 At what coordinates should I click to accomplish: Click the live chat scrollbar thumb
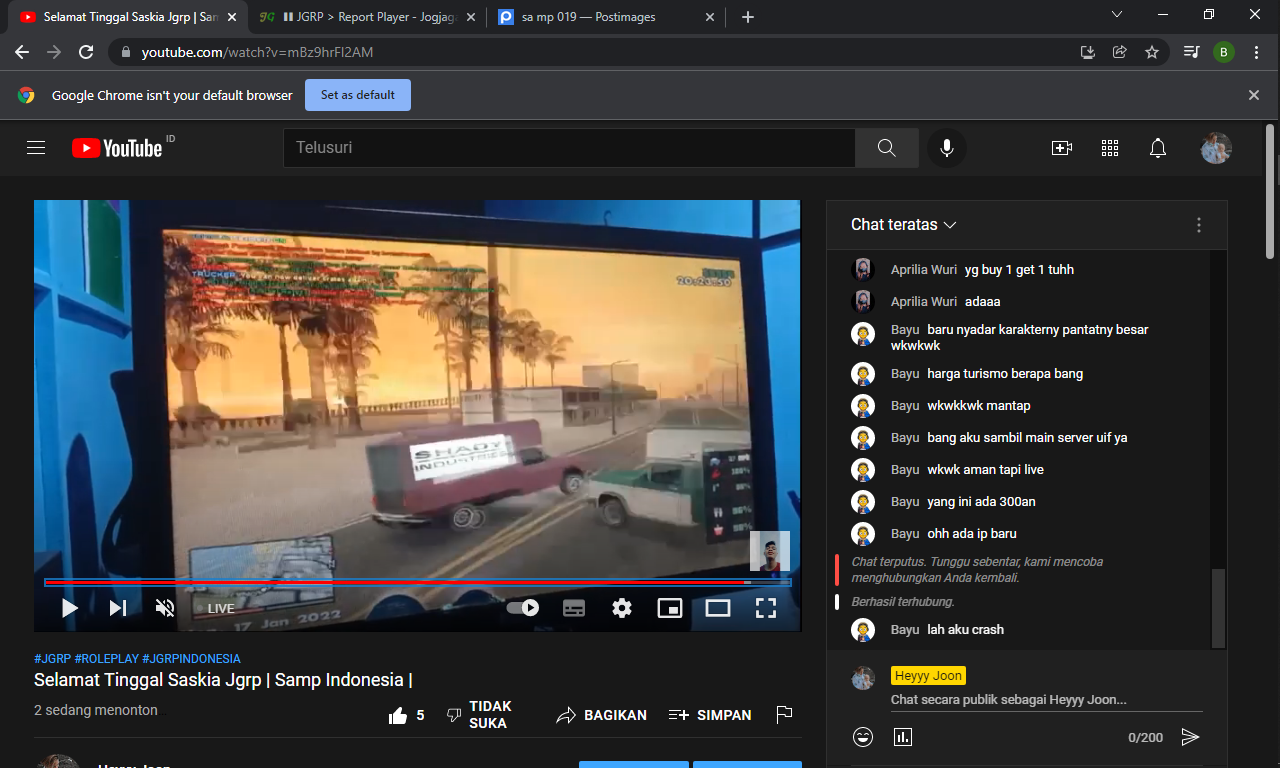point(1217,608)
